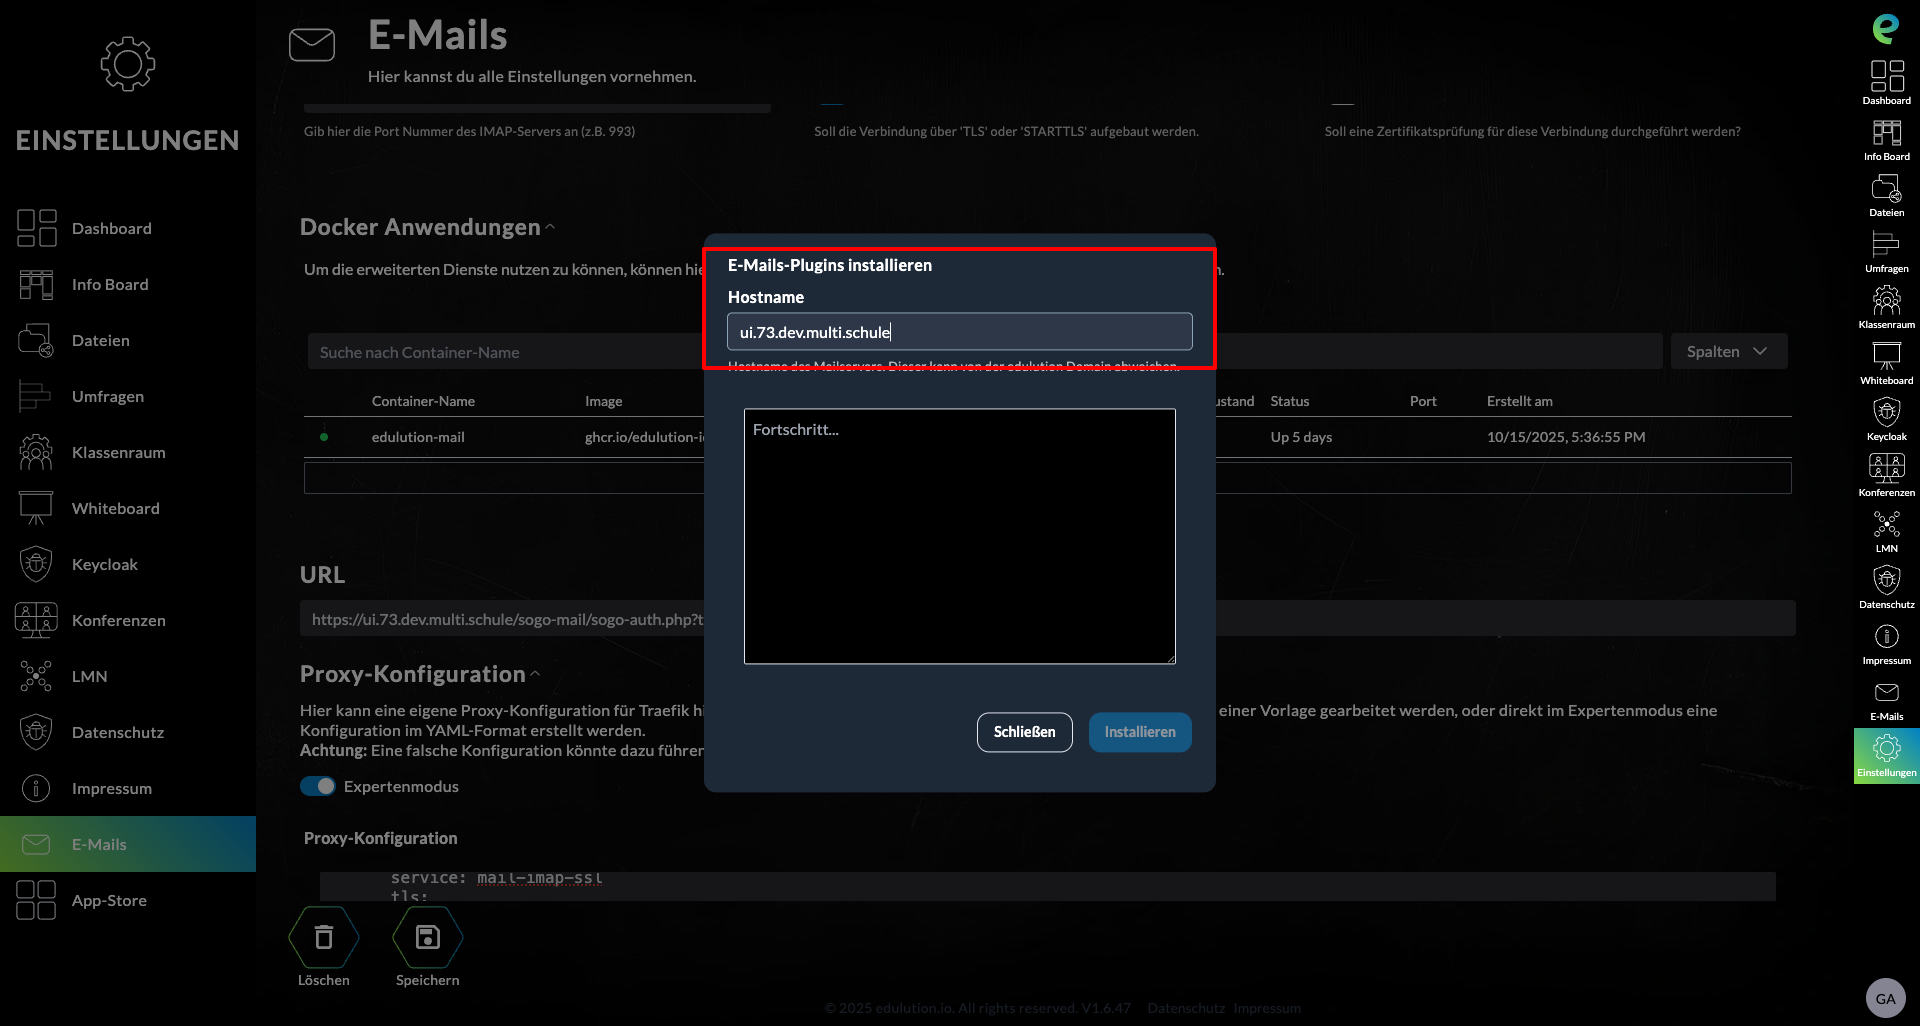Screen dimensions: 1920x1026
Task: Click inside the Hostname input field
Action: tap(959, 331)
